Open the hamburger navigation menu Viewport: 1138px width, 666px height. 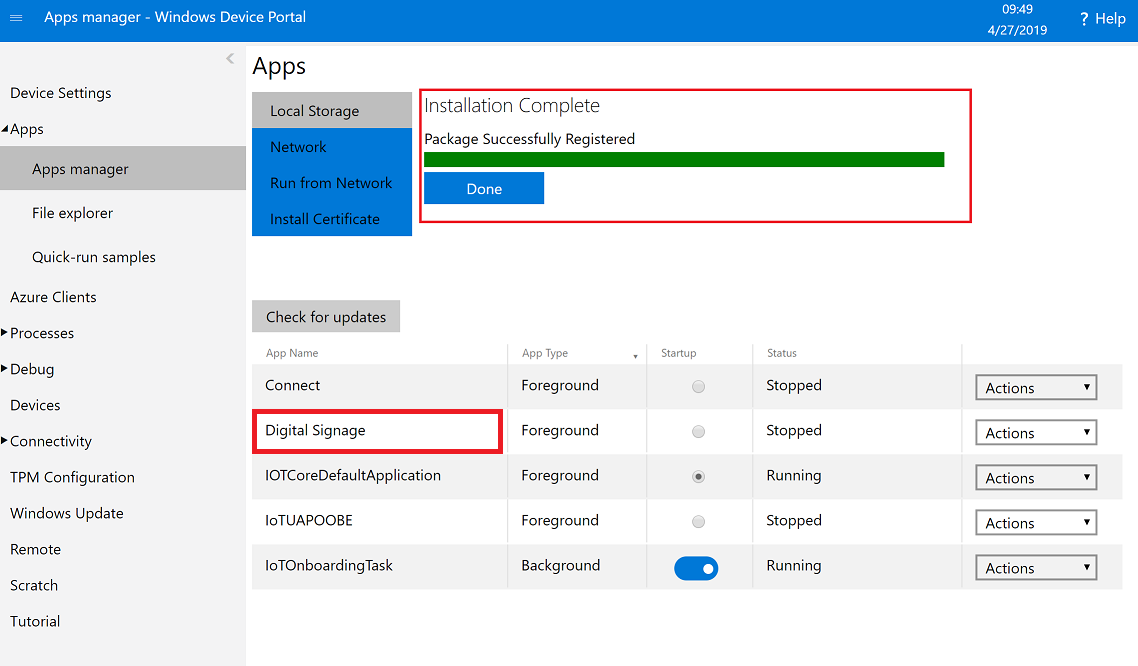[16, 18]
